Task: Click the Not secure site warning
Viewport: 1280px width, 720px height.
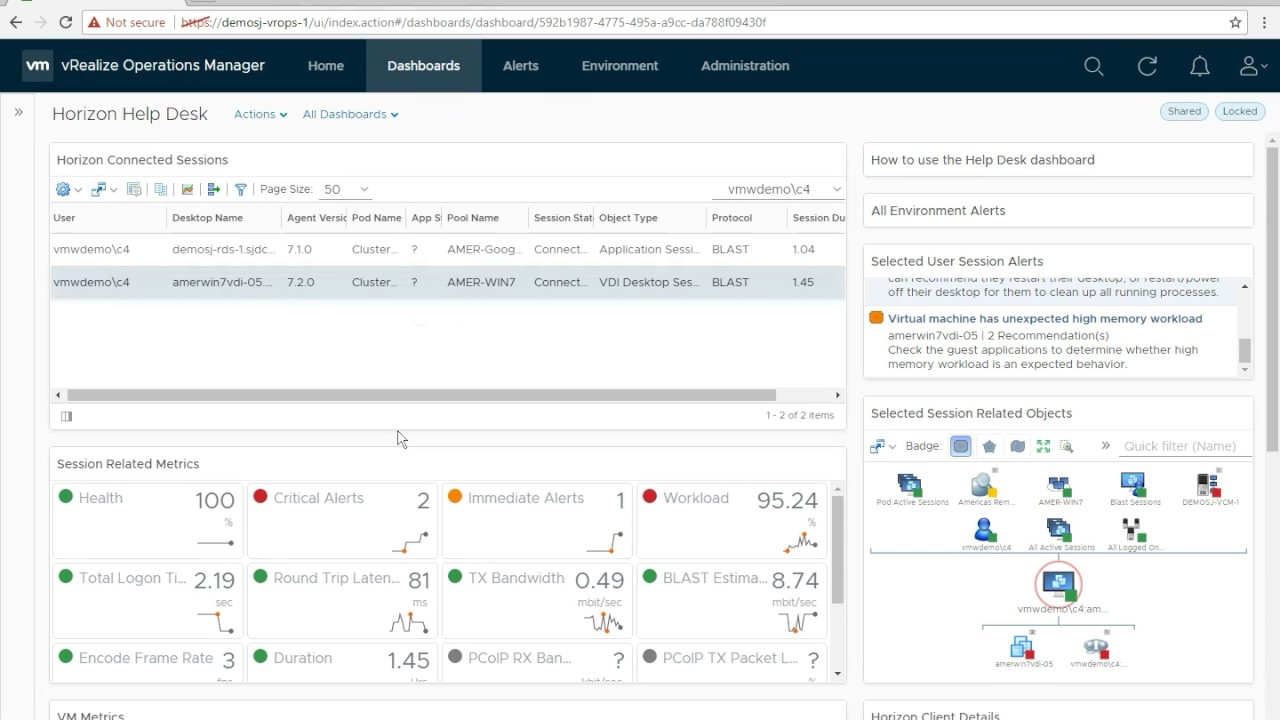Action: [128, 21]
